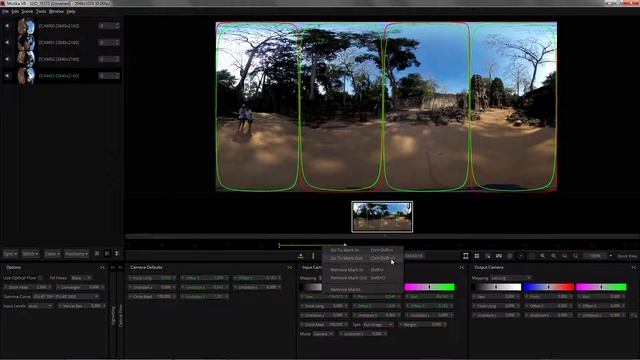The width and height of the screenshot is (640, 360).
Task: Toggle the arrow icon beside ZCAM00
Action: [x=7, y=26]
